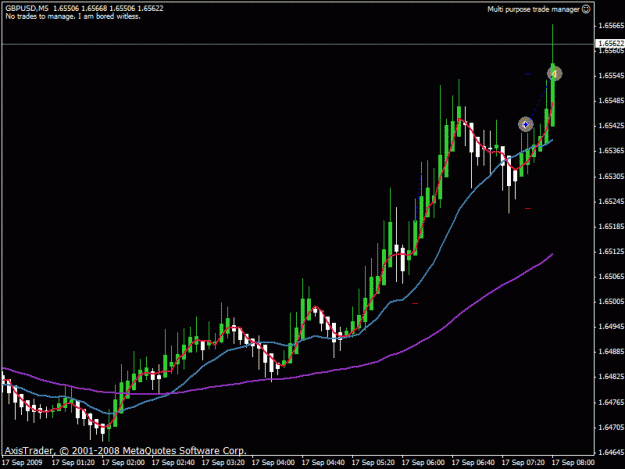Click the 1.64765 price scale value

pyautogui.click(x=611, y=402)
